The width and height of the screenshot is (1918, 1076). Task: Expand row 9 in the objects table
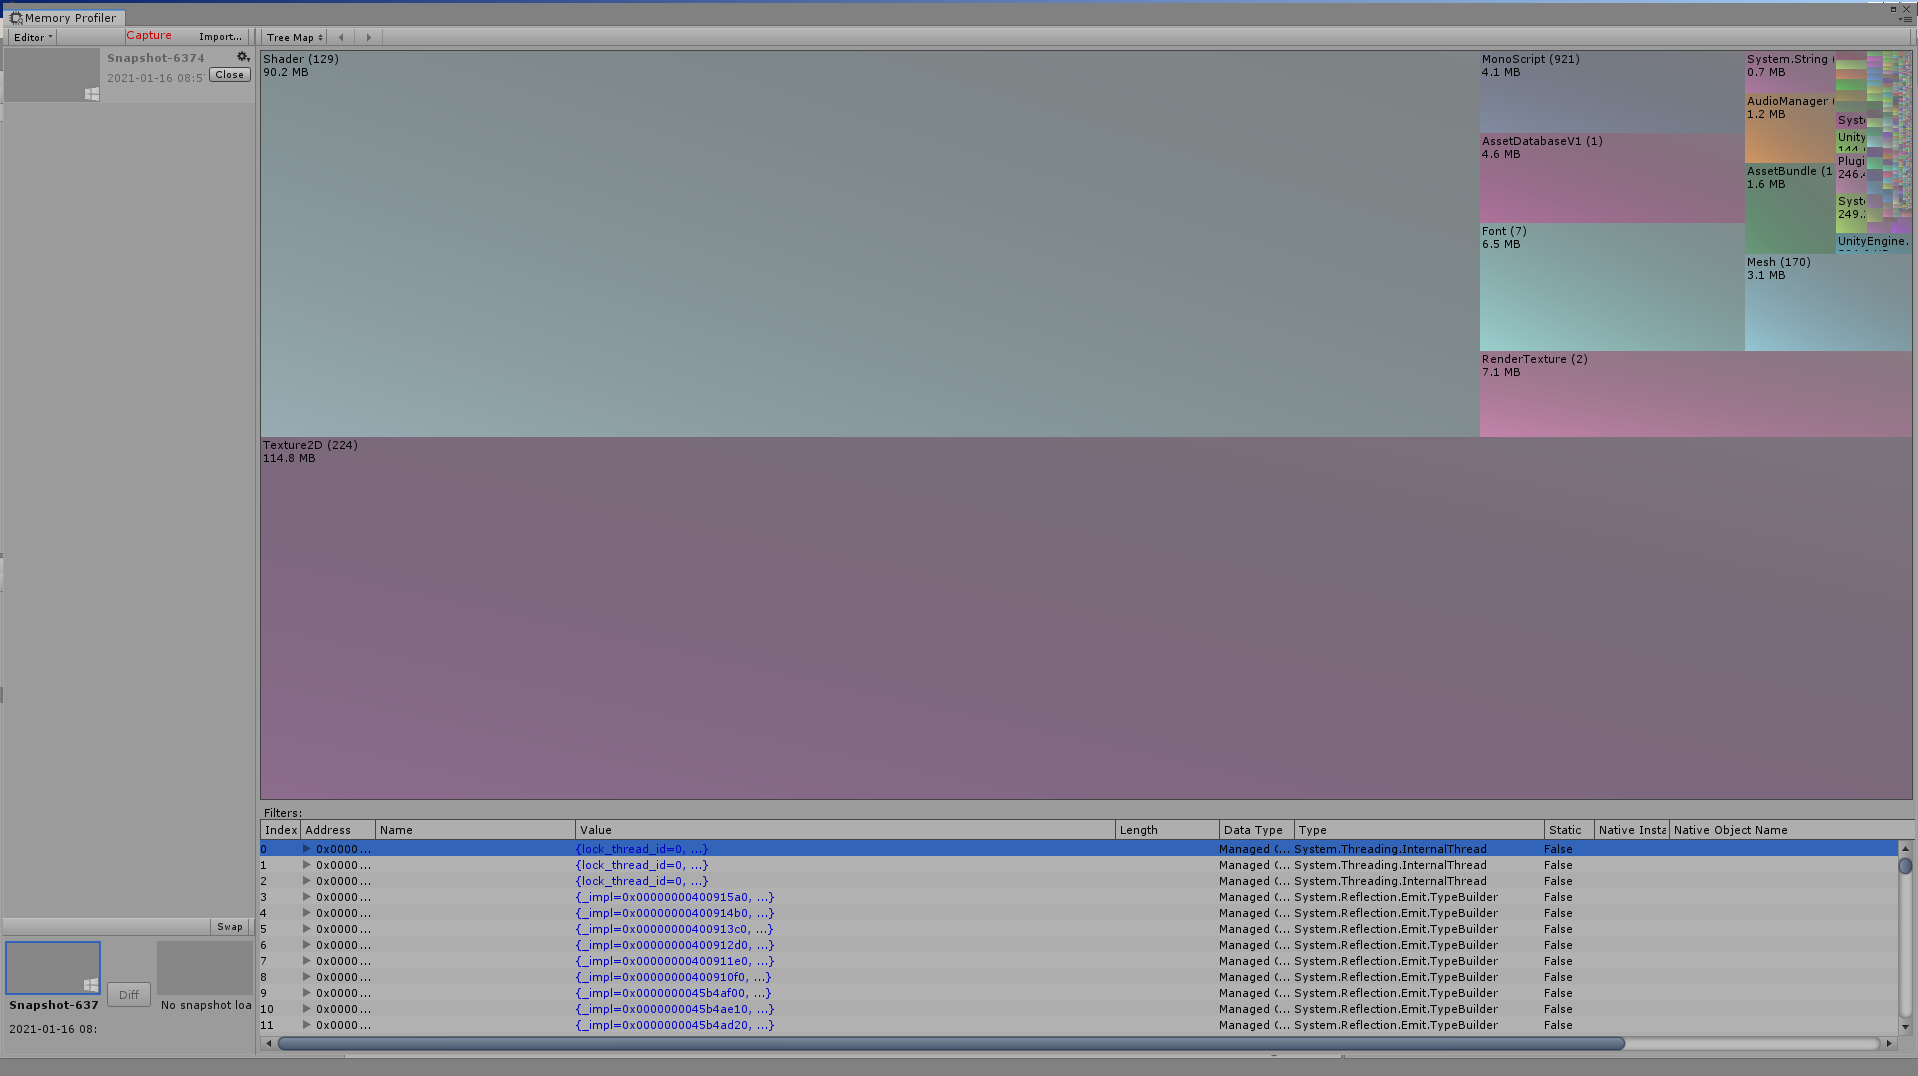(x=306, y=993)
